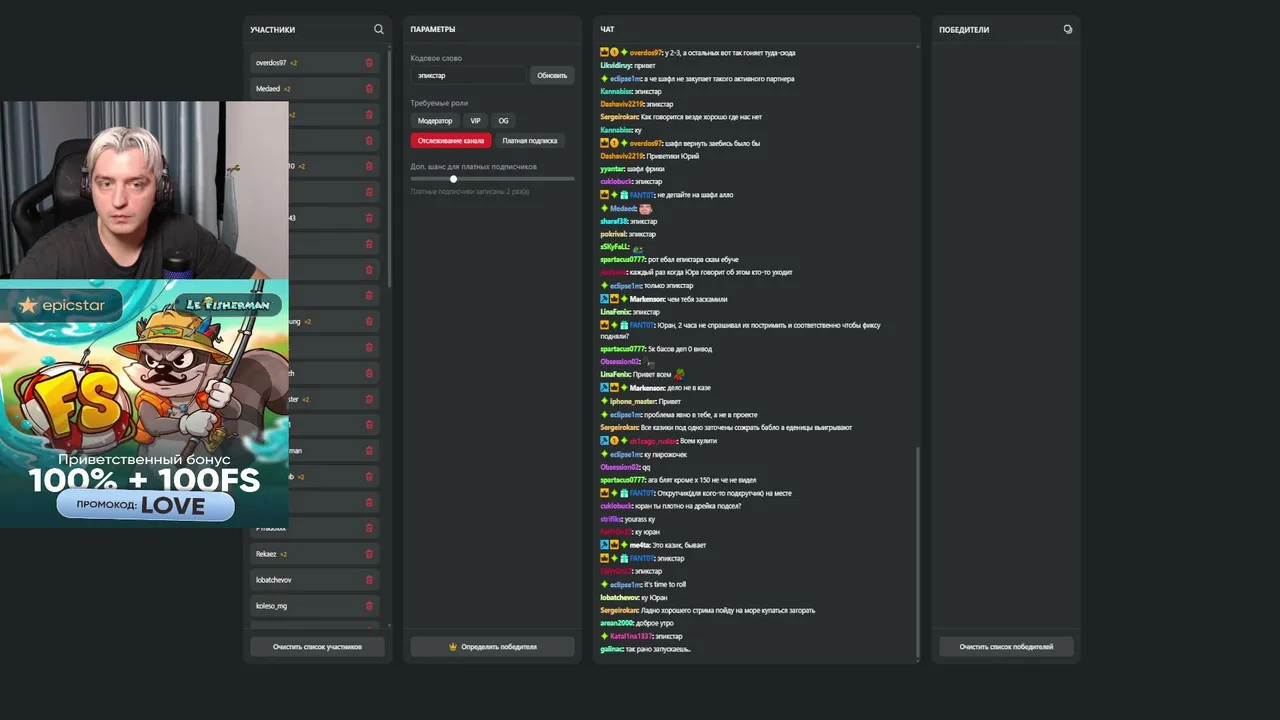The width and height of the screenshot is (1280, 720).
Task: Delete participant Rekaez via trash icon
Action: click(369, 554)
